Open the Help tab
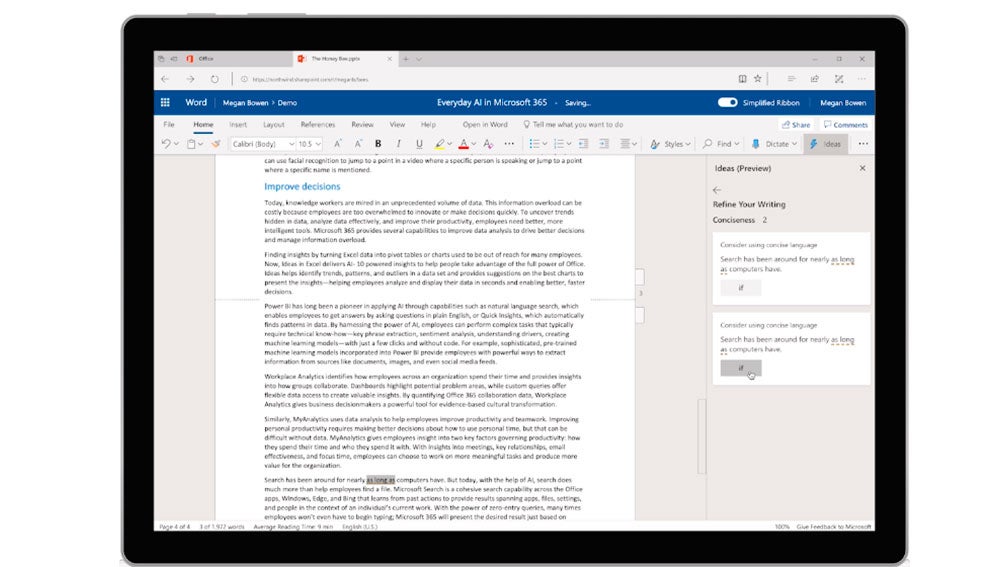 pyautogui.click(x=429, y=124)
